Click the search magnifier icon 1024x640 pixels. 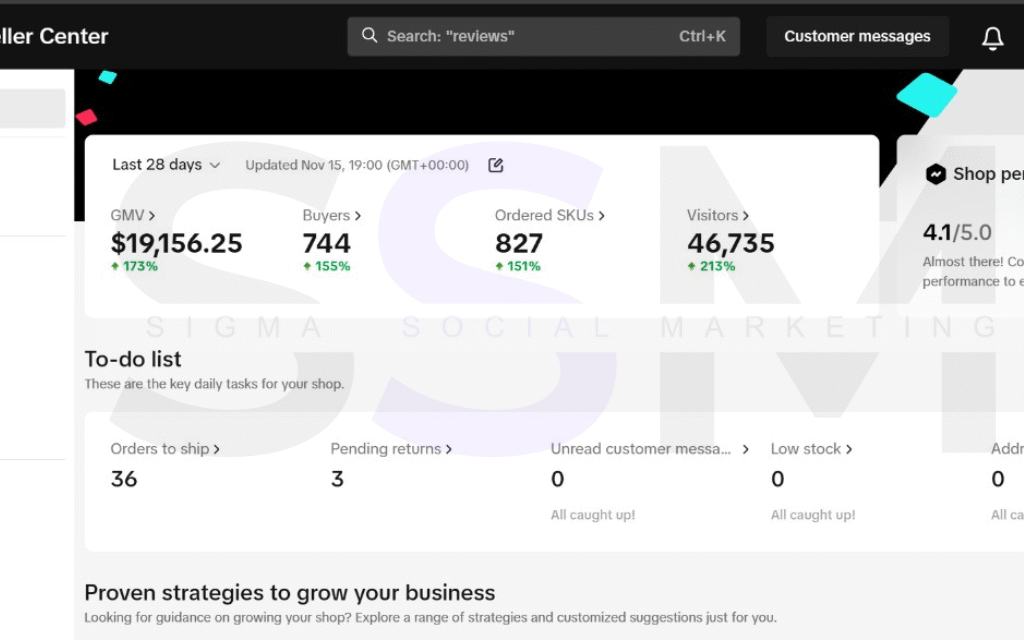[x=369, y=35]
